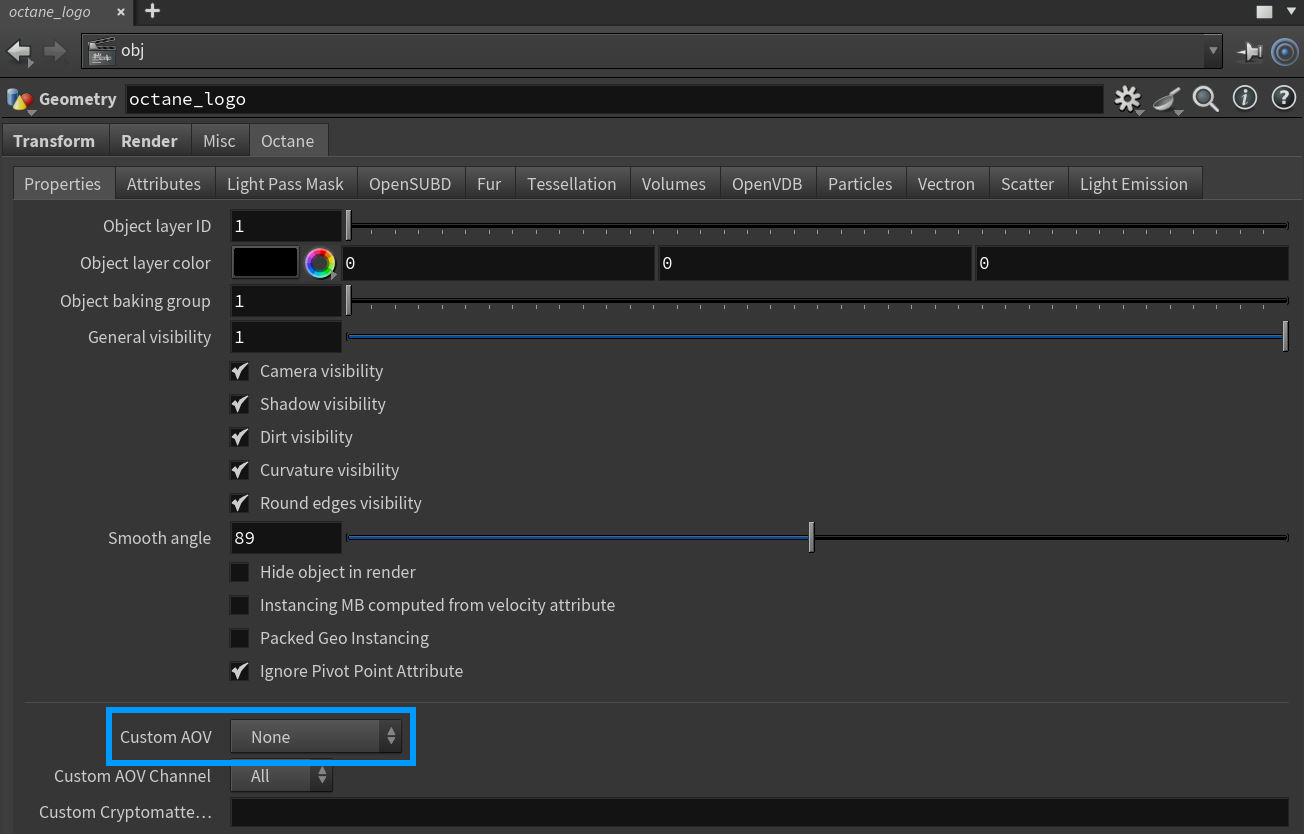The image size is (1304, 834).
Task: Switch to the Light Pass Mask tab
Action: [x=285, y=184]
